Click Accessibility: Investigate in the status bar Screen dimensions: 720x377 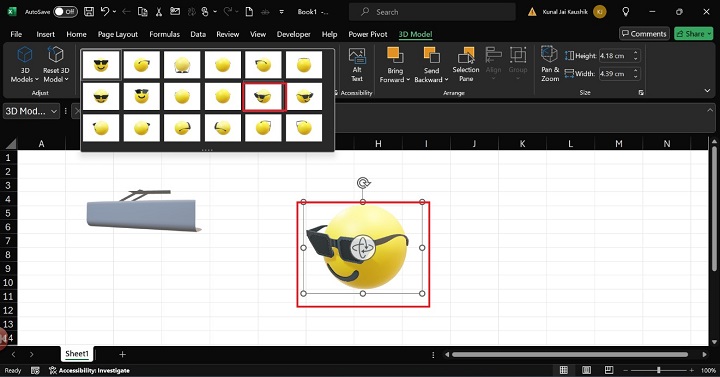90,371
